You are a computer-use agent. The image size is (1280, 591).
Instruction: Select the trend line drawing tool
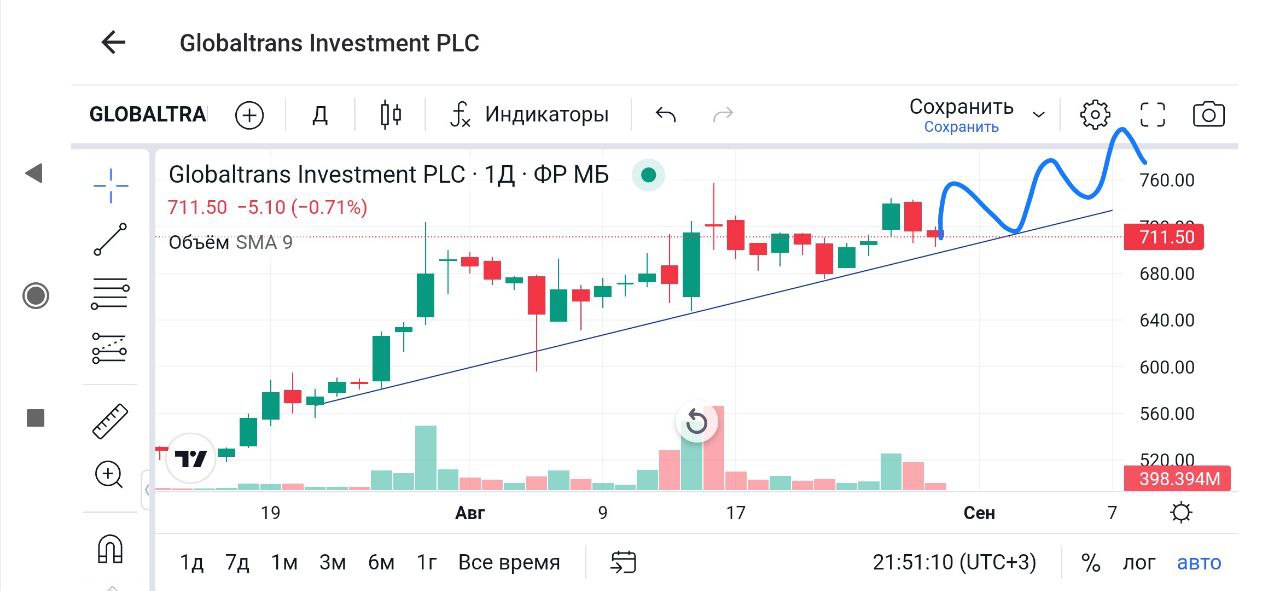click(110, 240)
